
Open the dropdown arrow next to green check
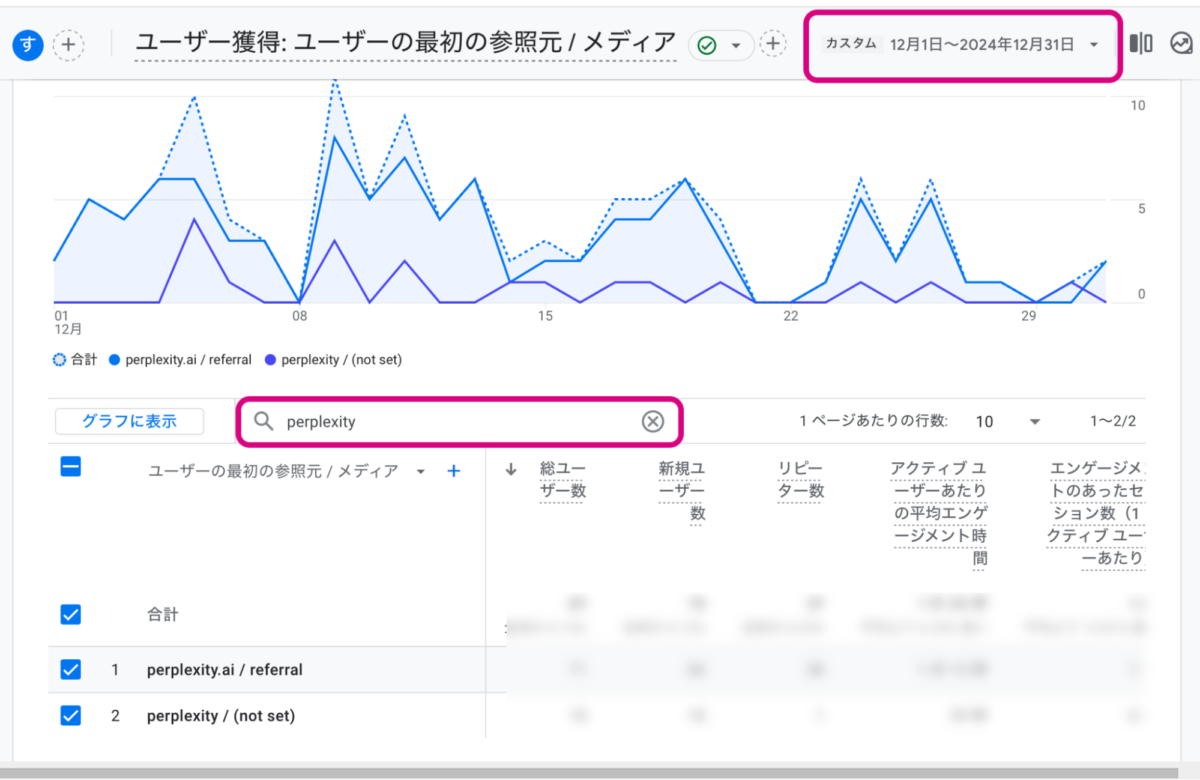pyautogui.click(x=736, y=45)
